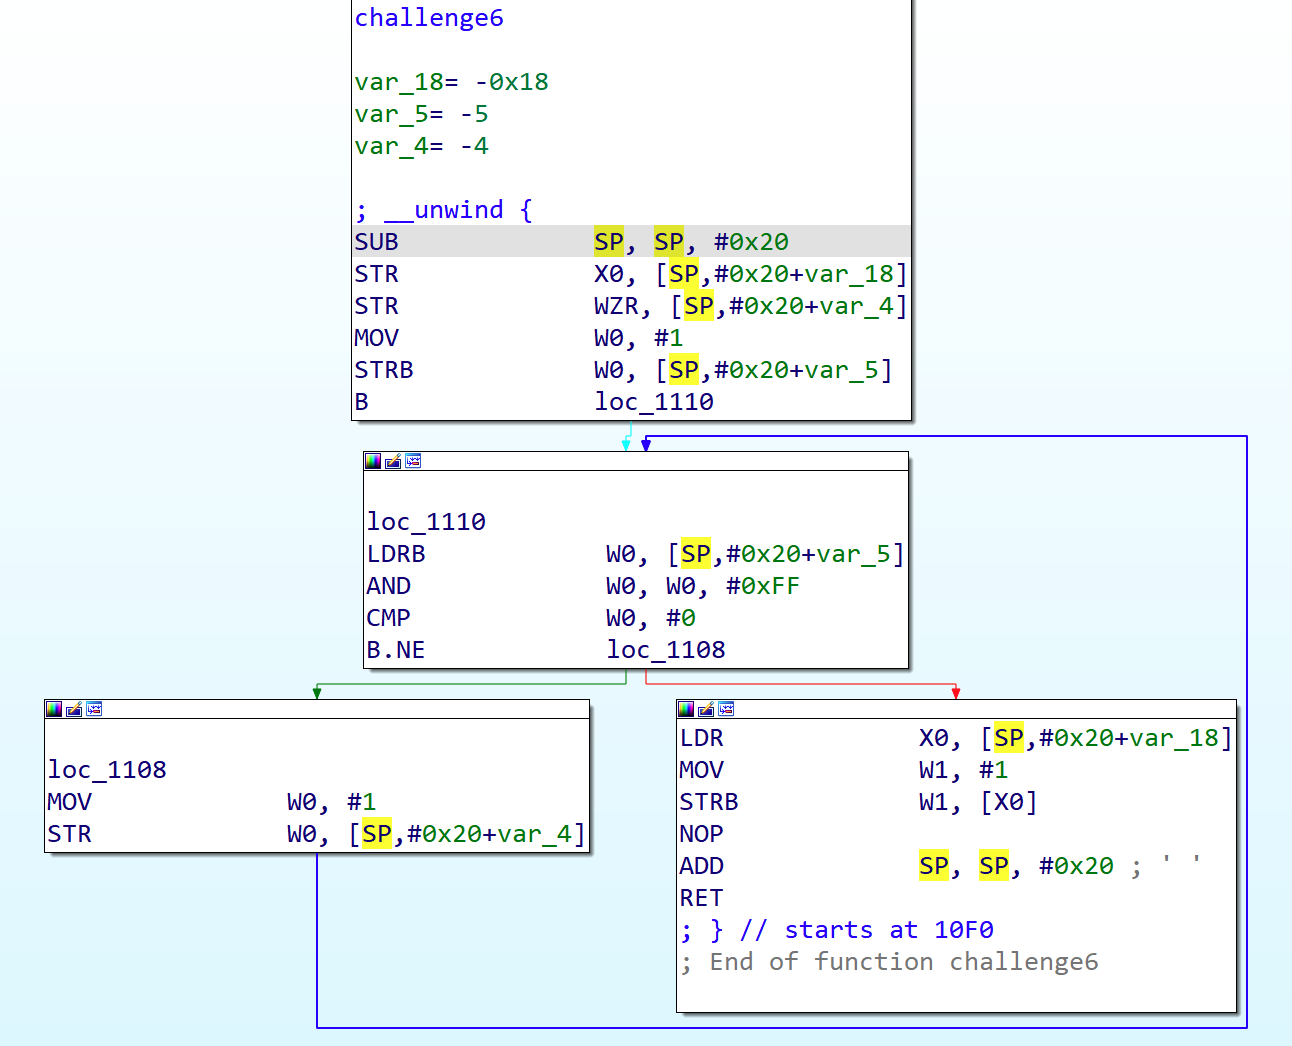
Task: Follow the B loc_1110 branch target
Action: click(x=654, y=402)
